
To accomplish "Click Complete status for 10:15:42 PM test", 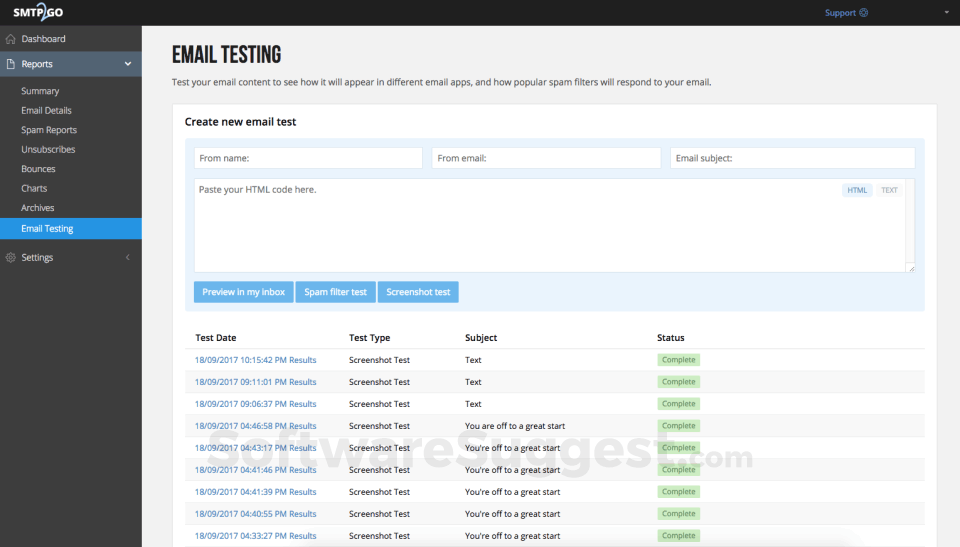I will pyautogui.click(x=678, y=360).
